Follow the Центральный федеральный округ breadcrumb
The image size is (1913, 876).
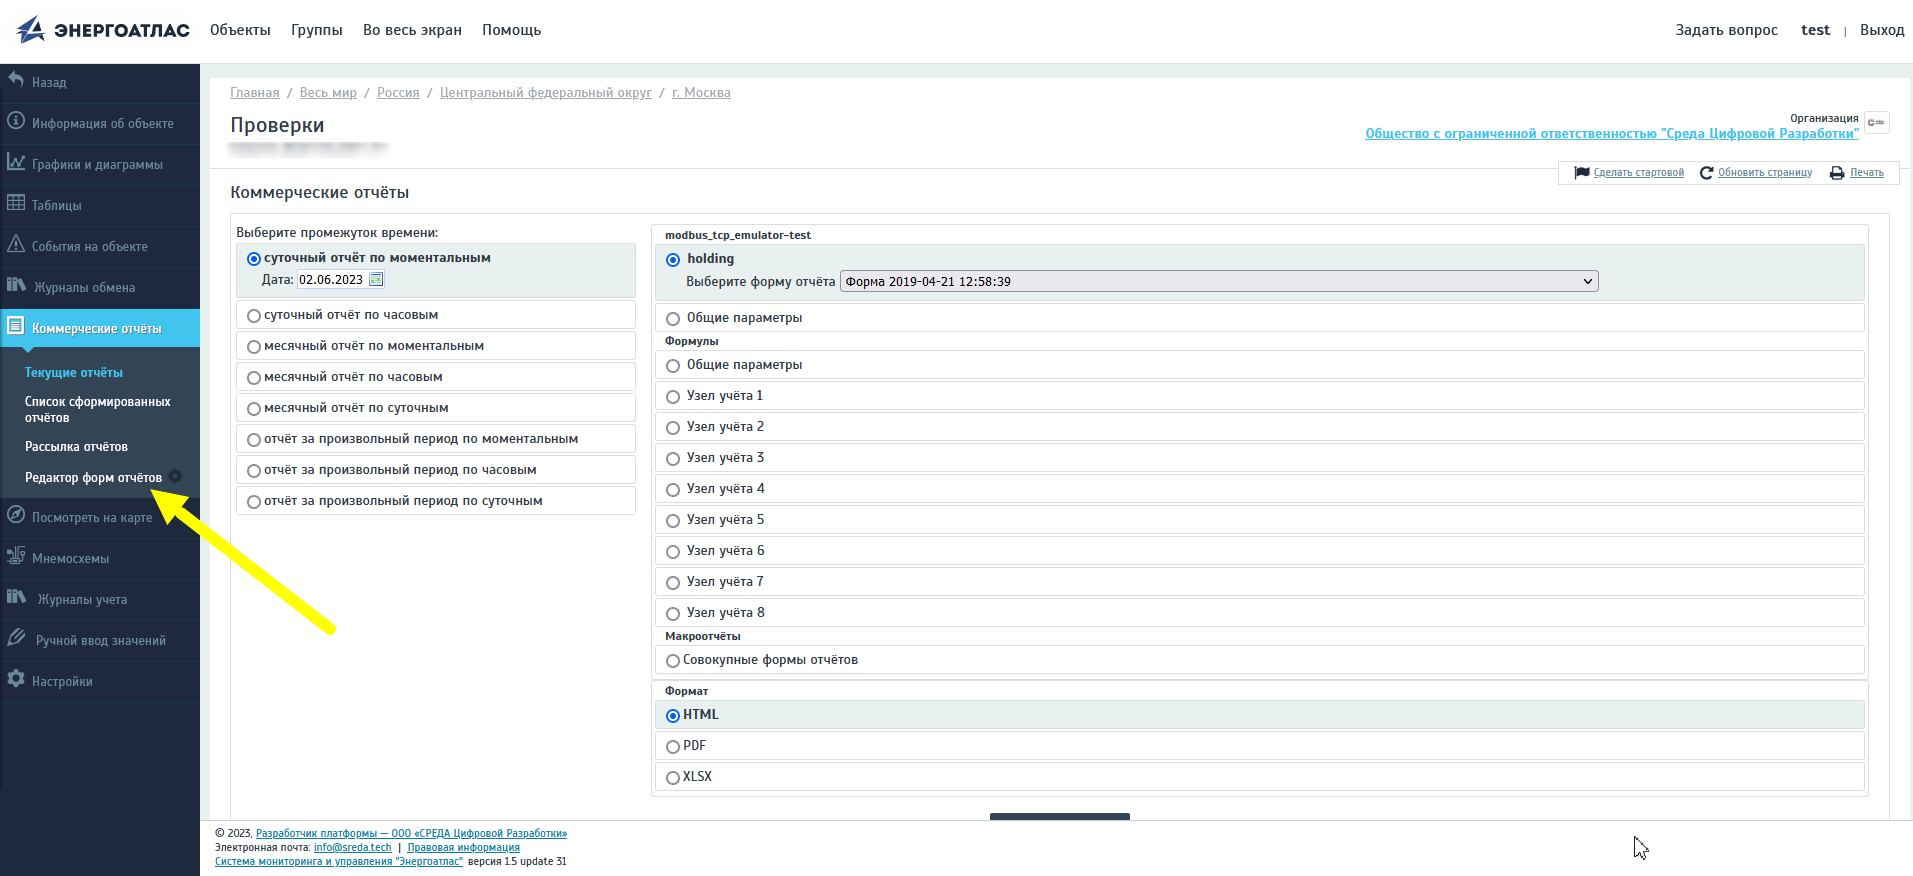pyautogui.click(x=545, y=93)
